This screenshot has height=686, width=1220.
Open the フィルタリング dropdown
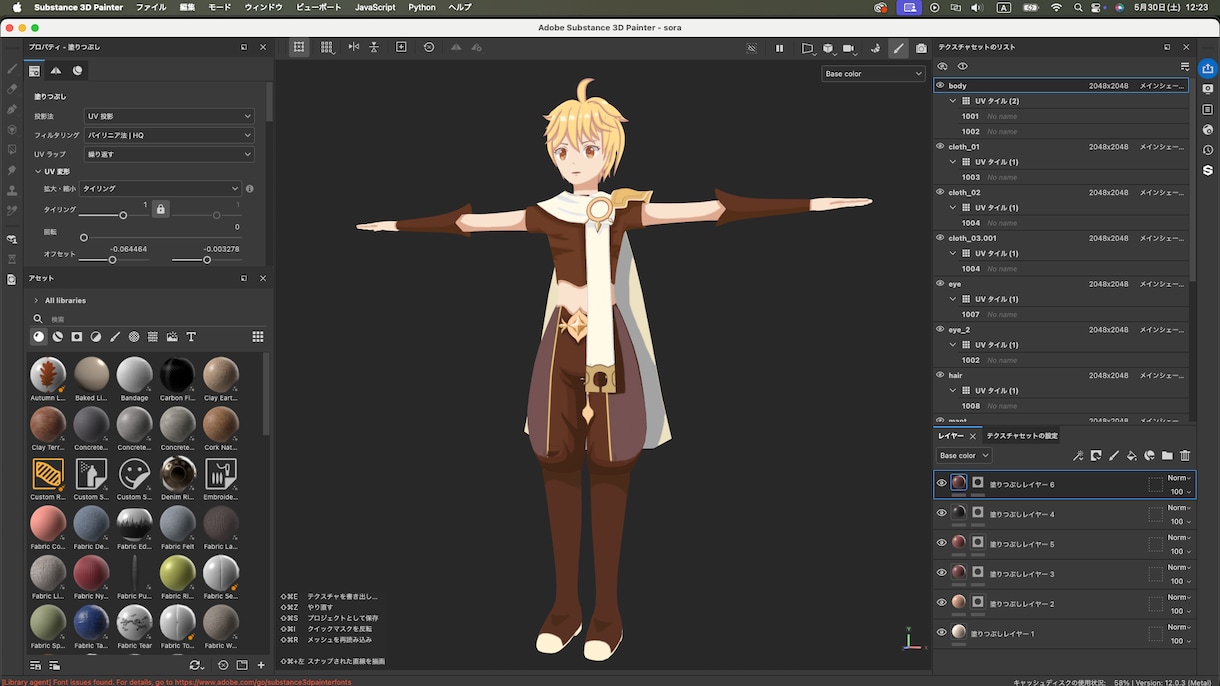[169, 135]
